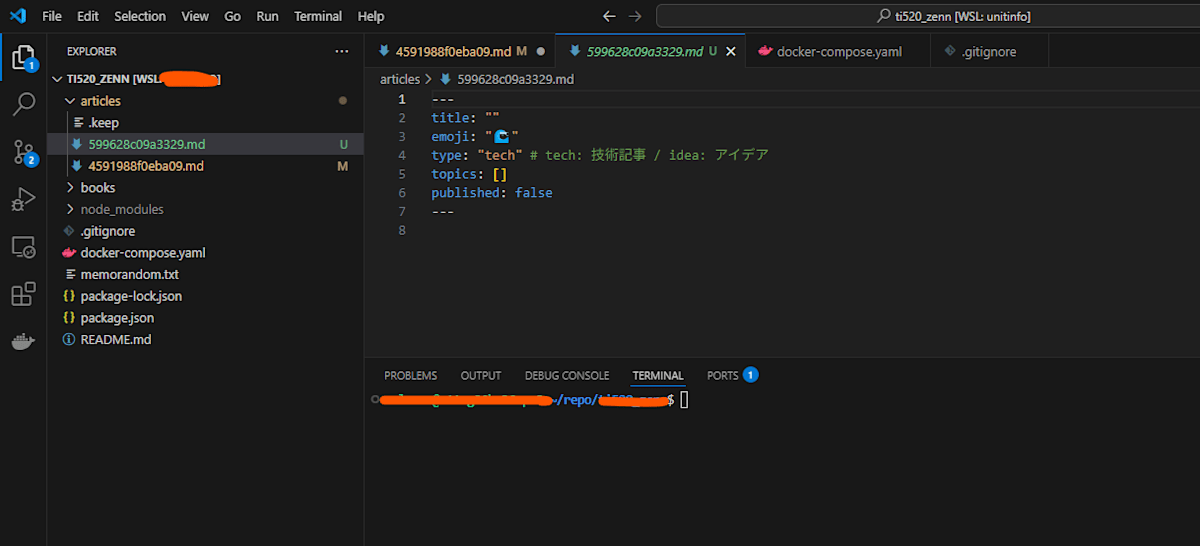Image resolution: width=1200 pixels, height=546 pixels.
Task: Switch to 4591988f0eba09.md editor tab
Action: 460,51
